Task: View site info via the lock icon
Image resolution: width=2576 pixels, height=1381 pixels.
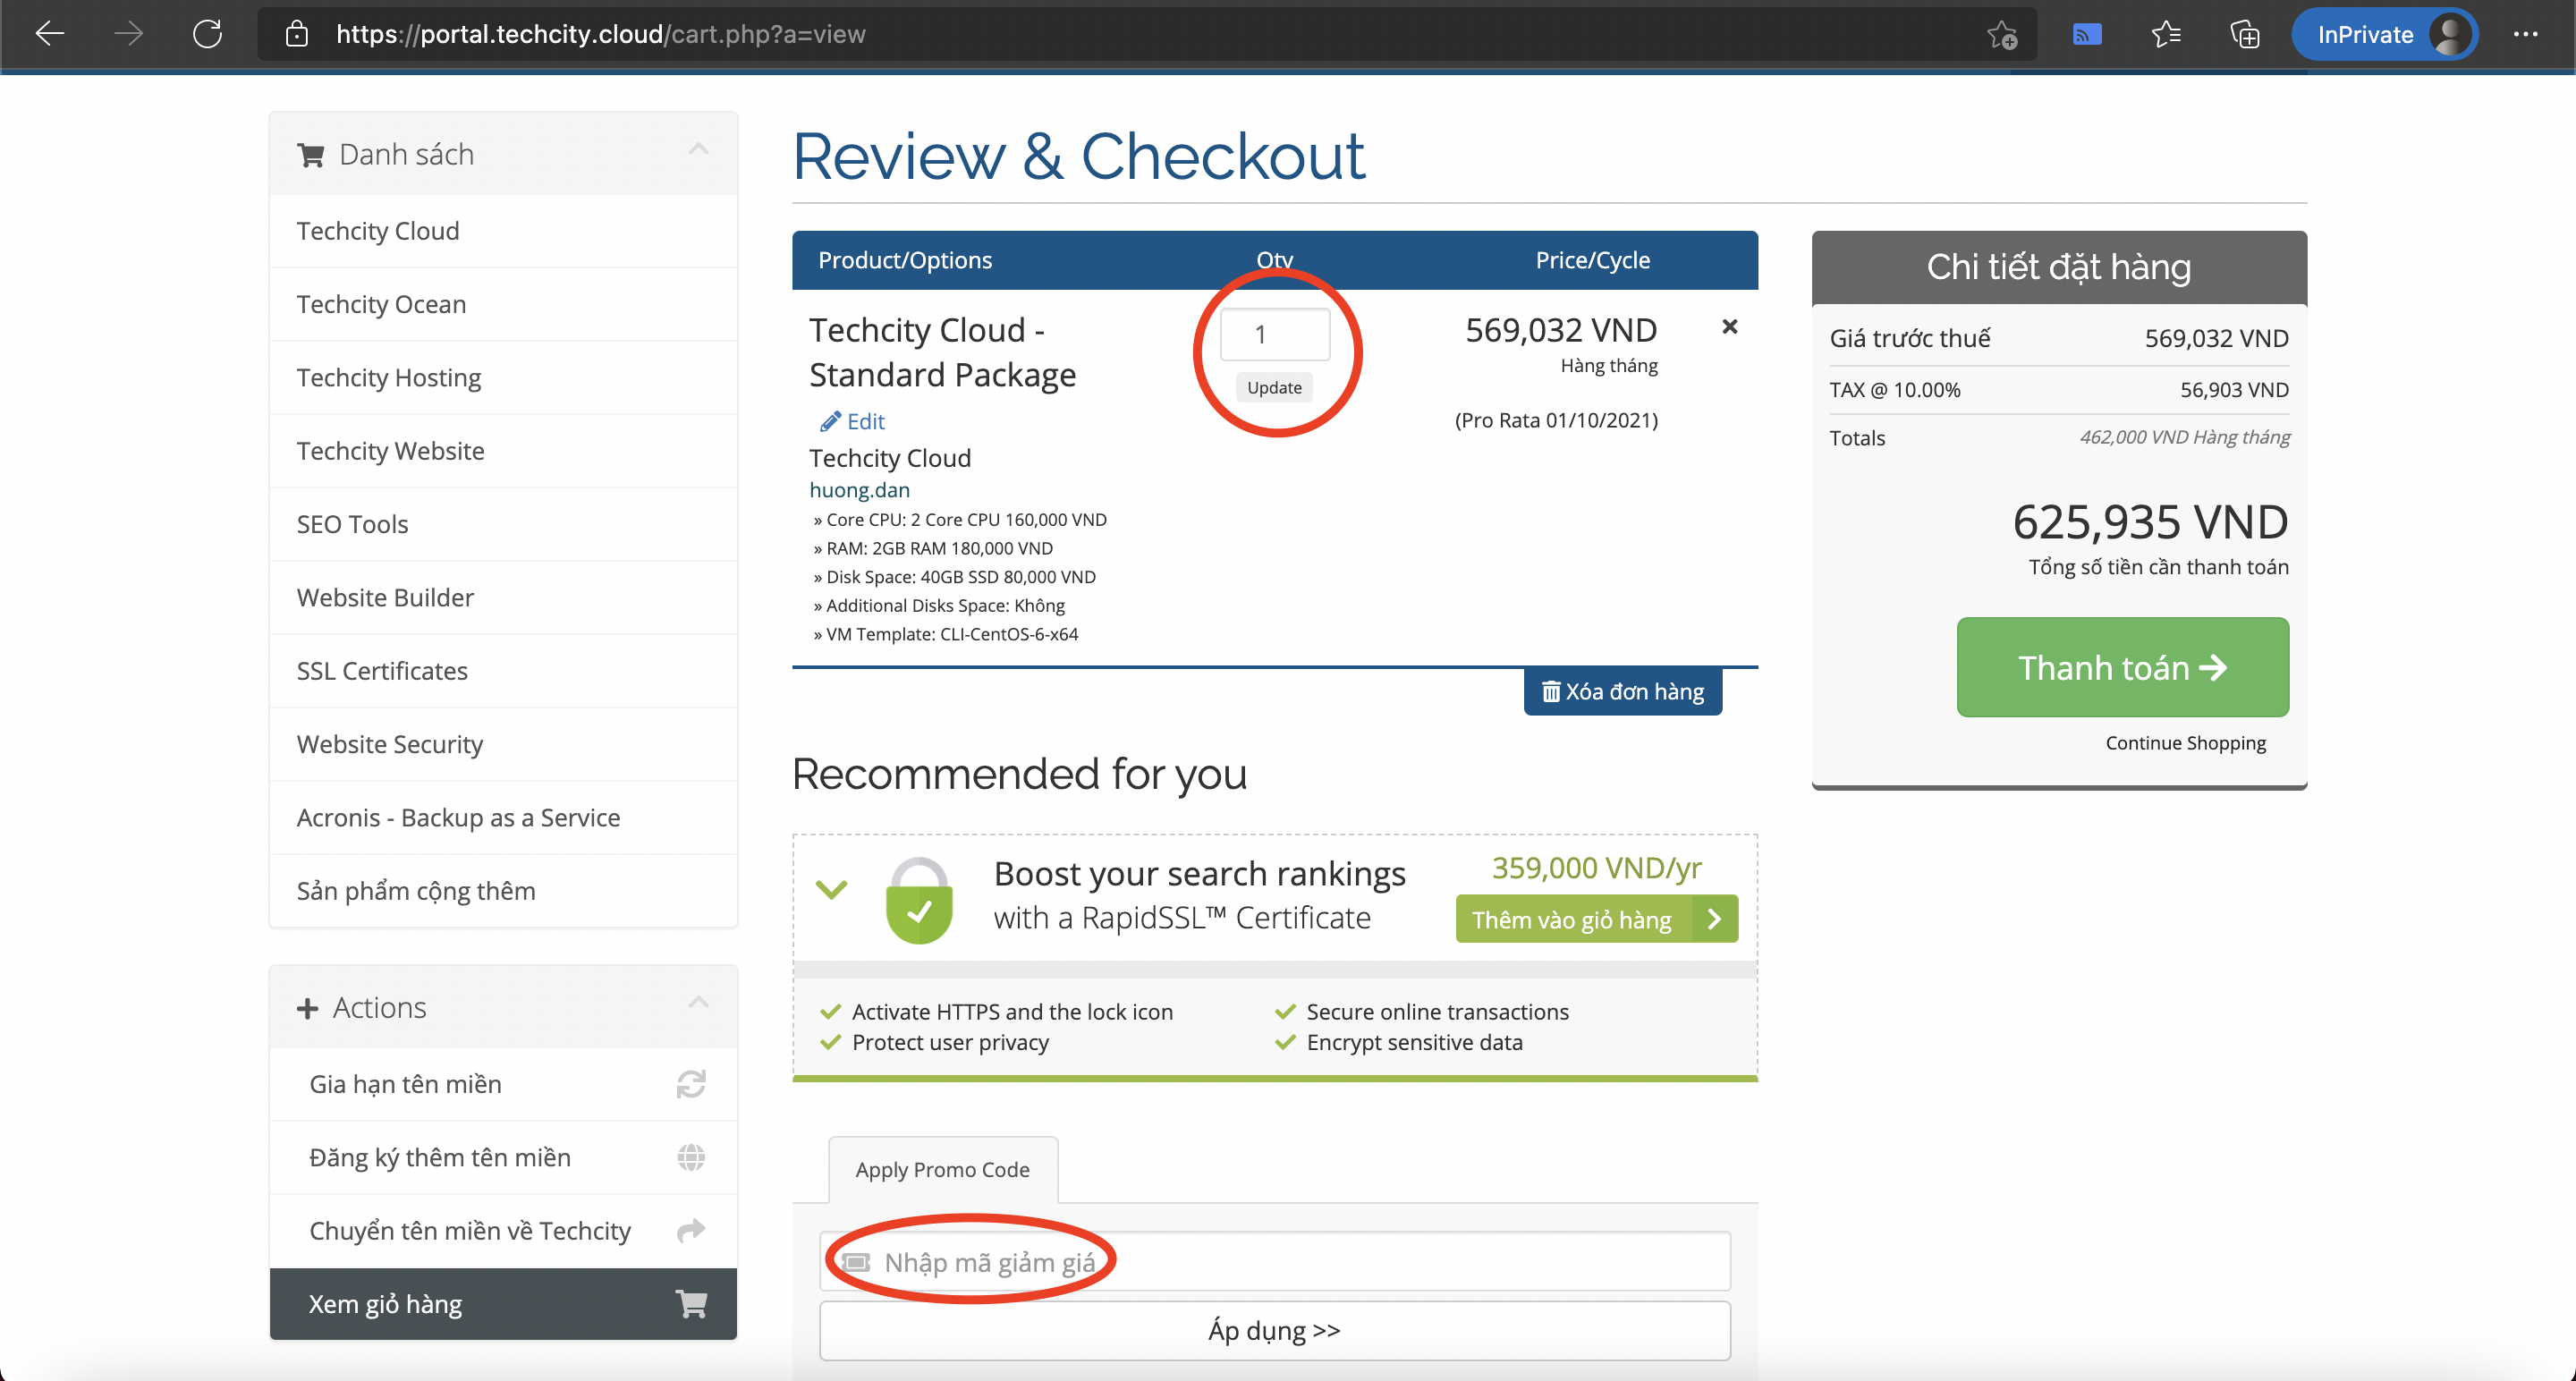Action: point(296,34)
